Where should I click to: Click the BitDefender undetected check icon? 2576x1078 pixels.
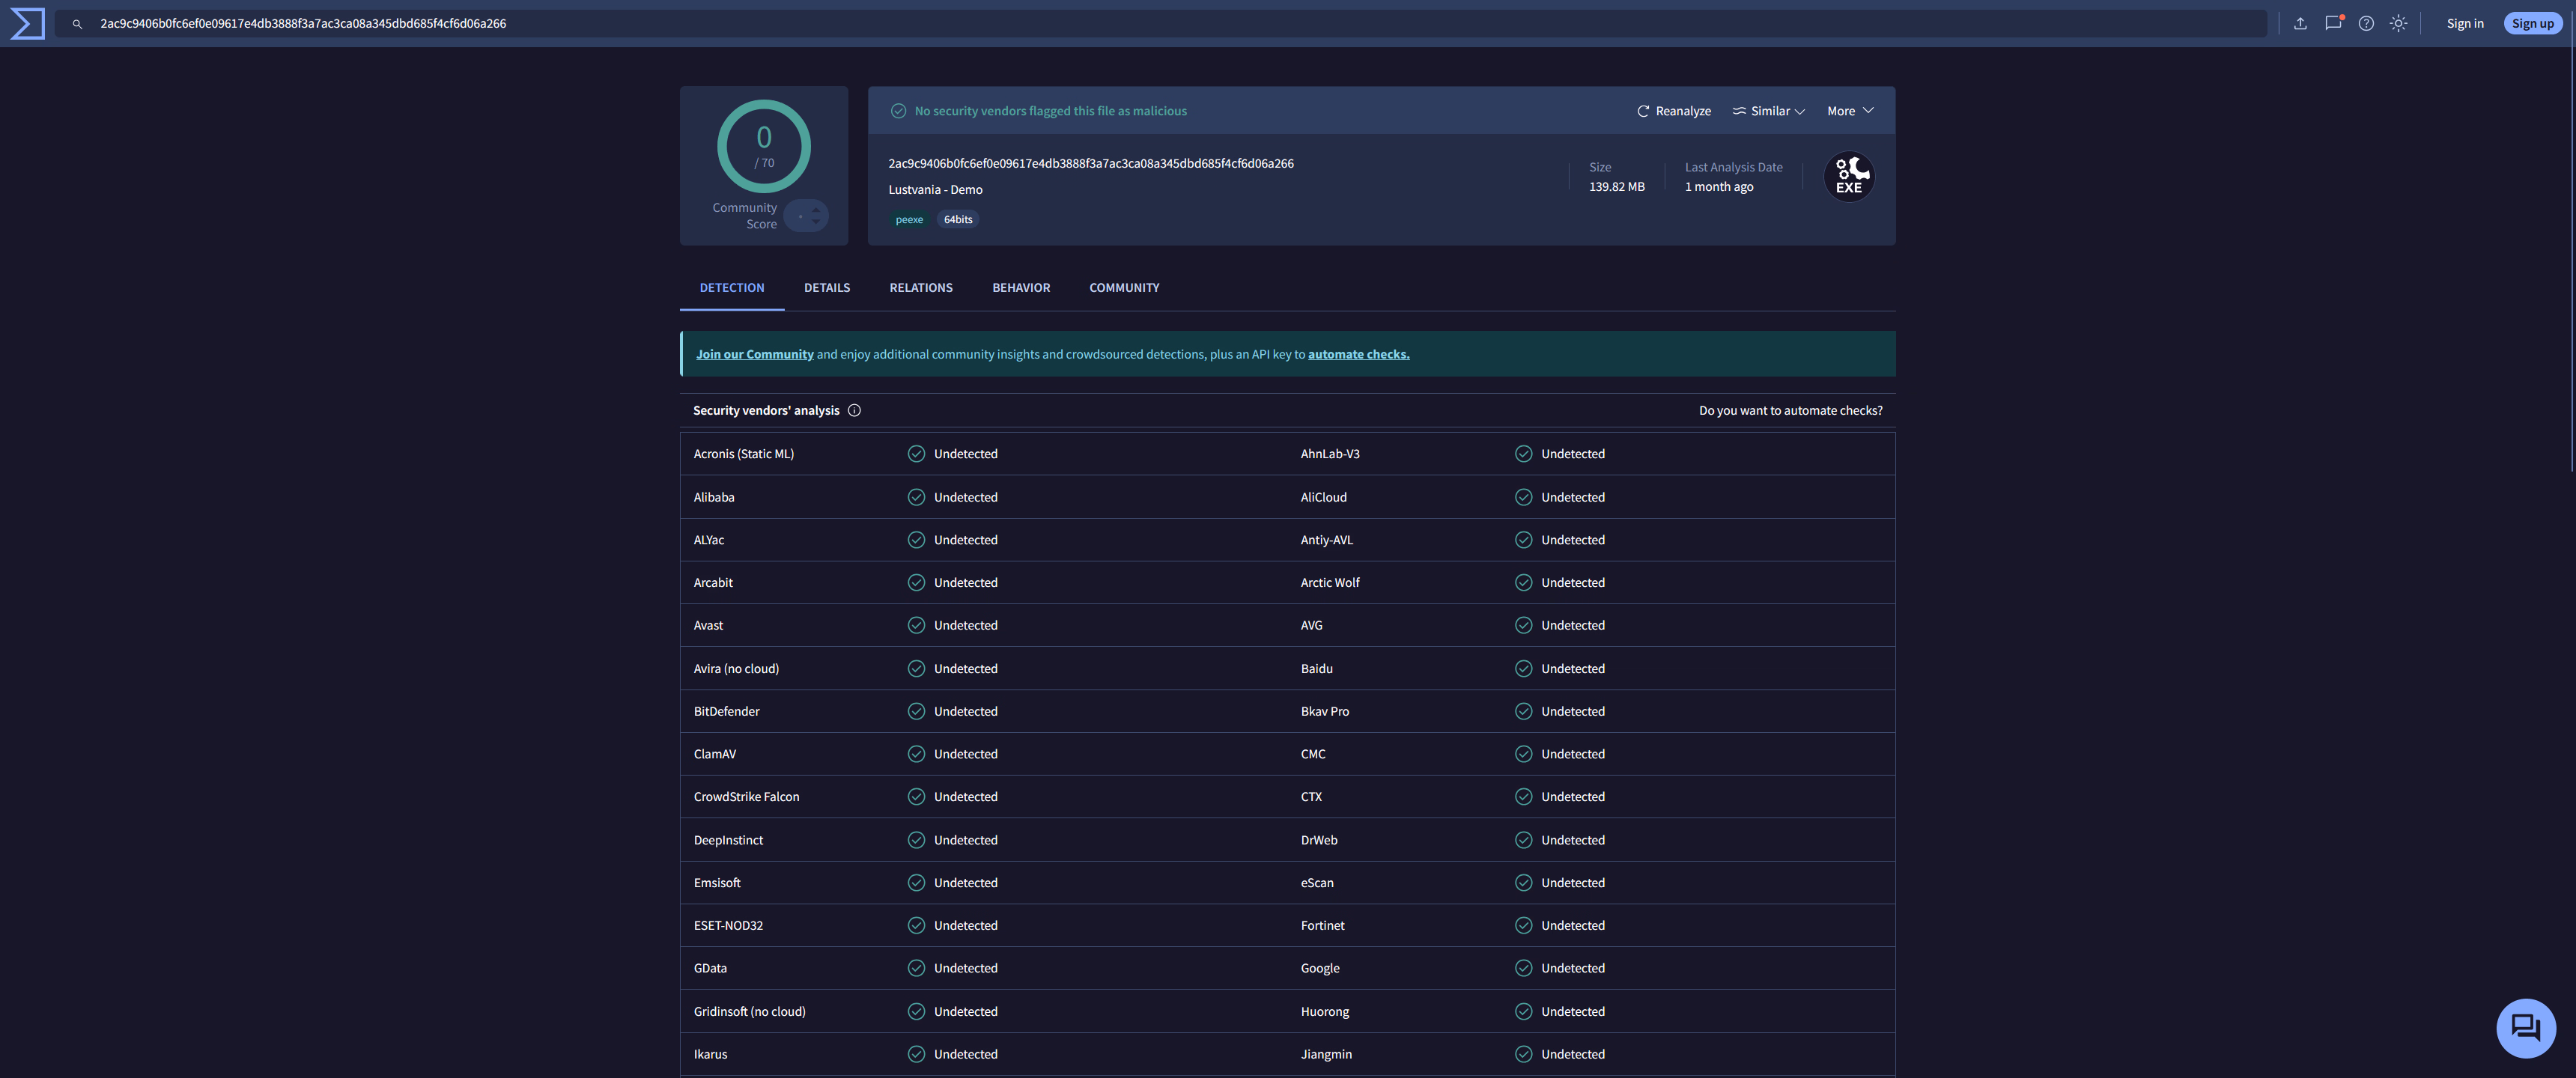click(x=916, y=711)
